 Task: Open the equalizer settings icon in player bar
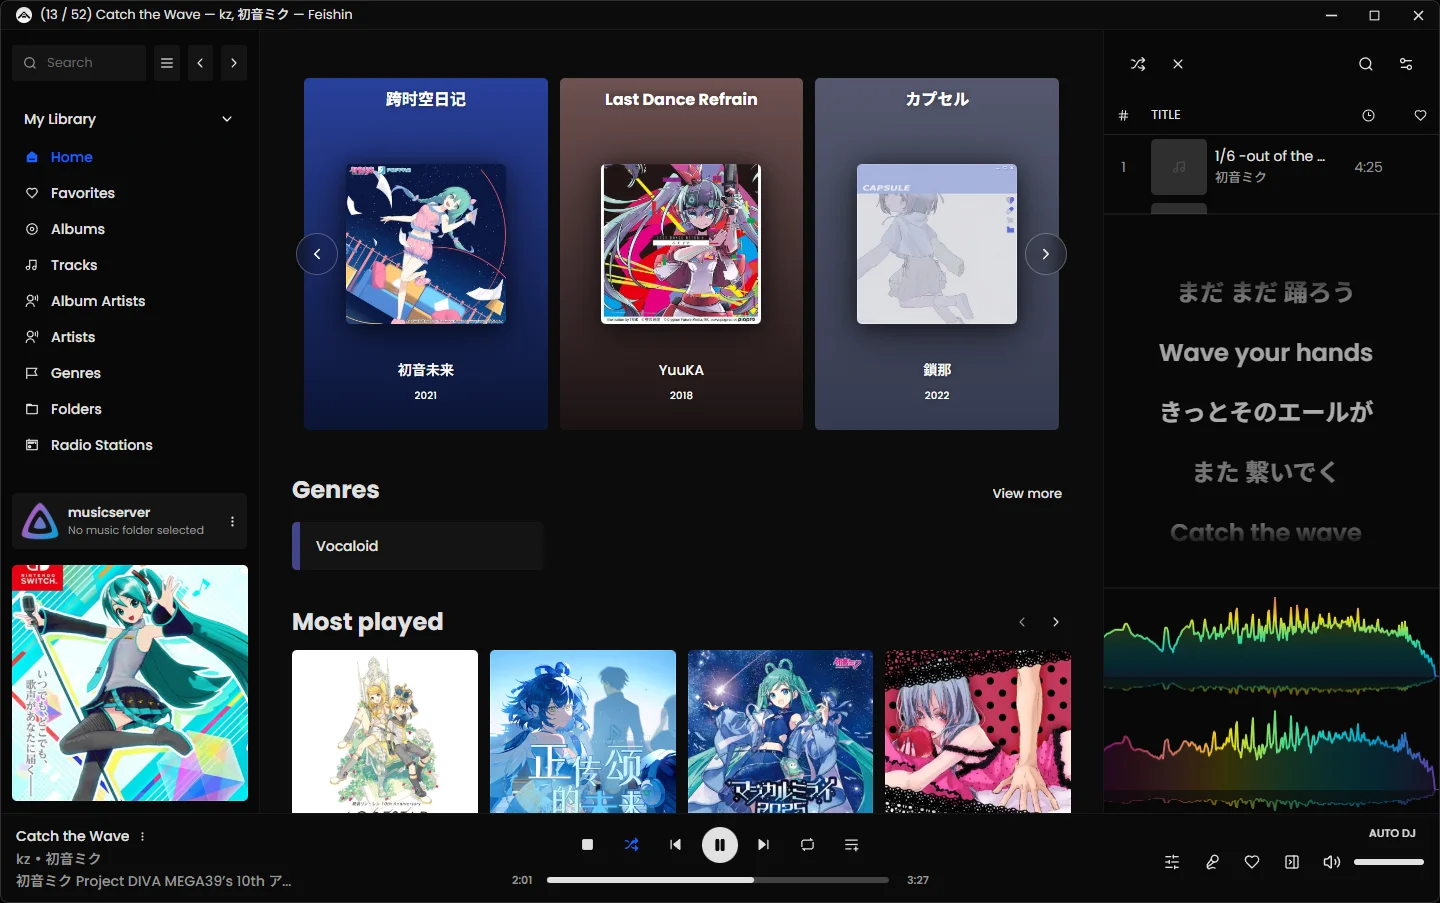pos(1172,862)
